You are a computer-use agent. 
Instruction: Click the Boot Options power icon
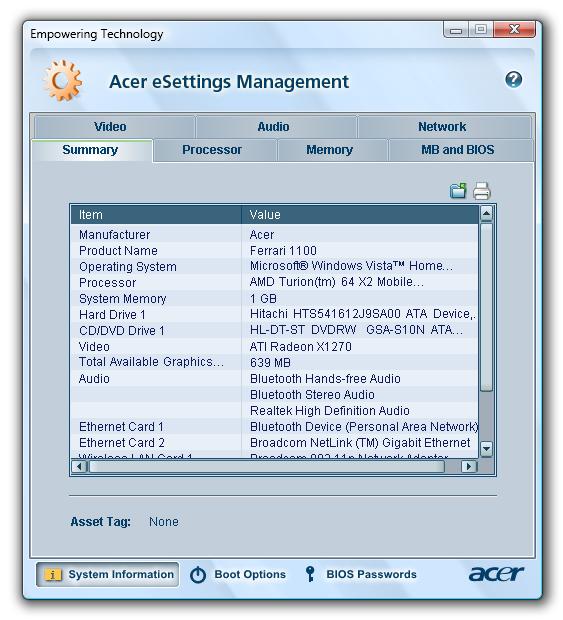(x=198, y=575)
